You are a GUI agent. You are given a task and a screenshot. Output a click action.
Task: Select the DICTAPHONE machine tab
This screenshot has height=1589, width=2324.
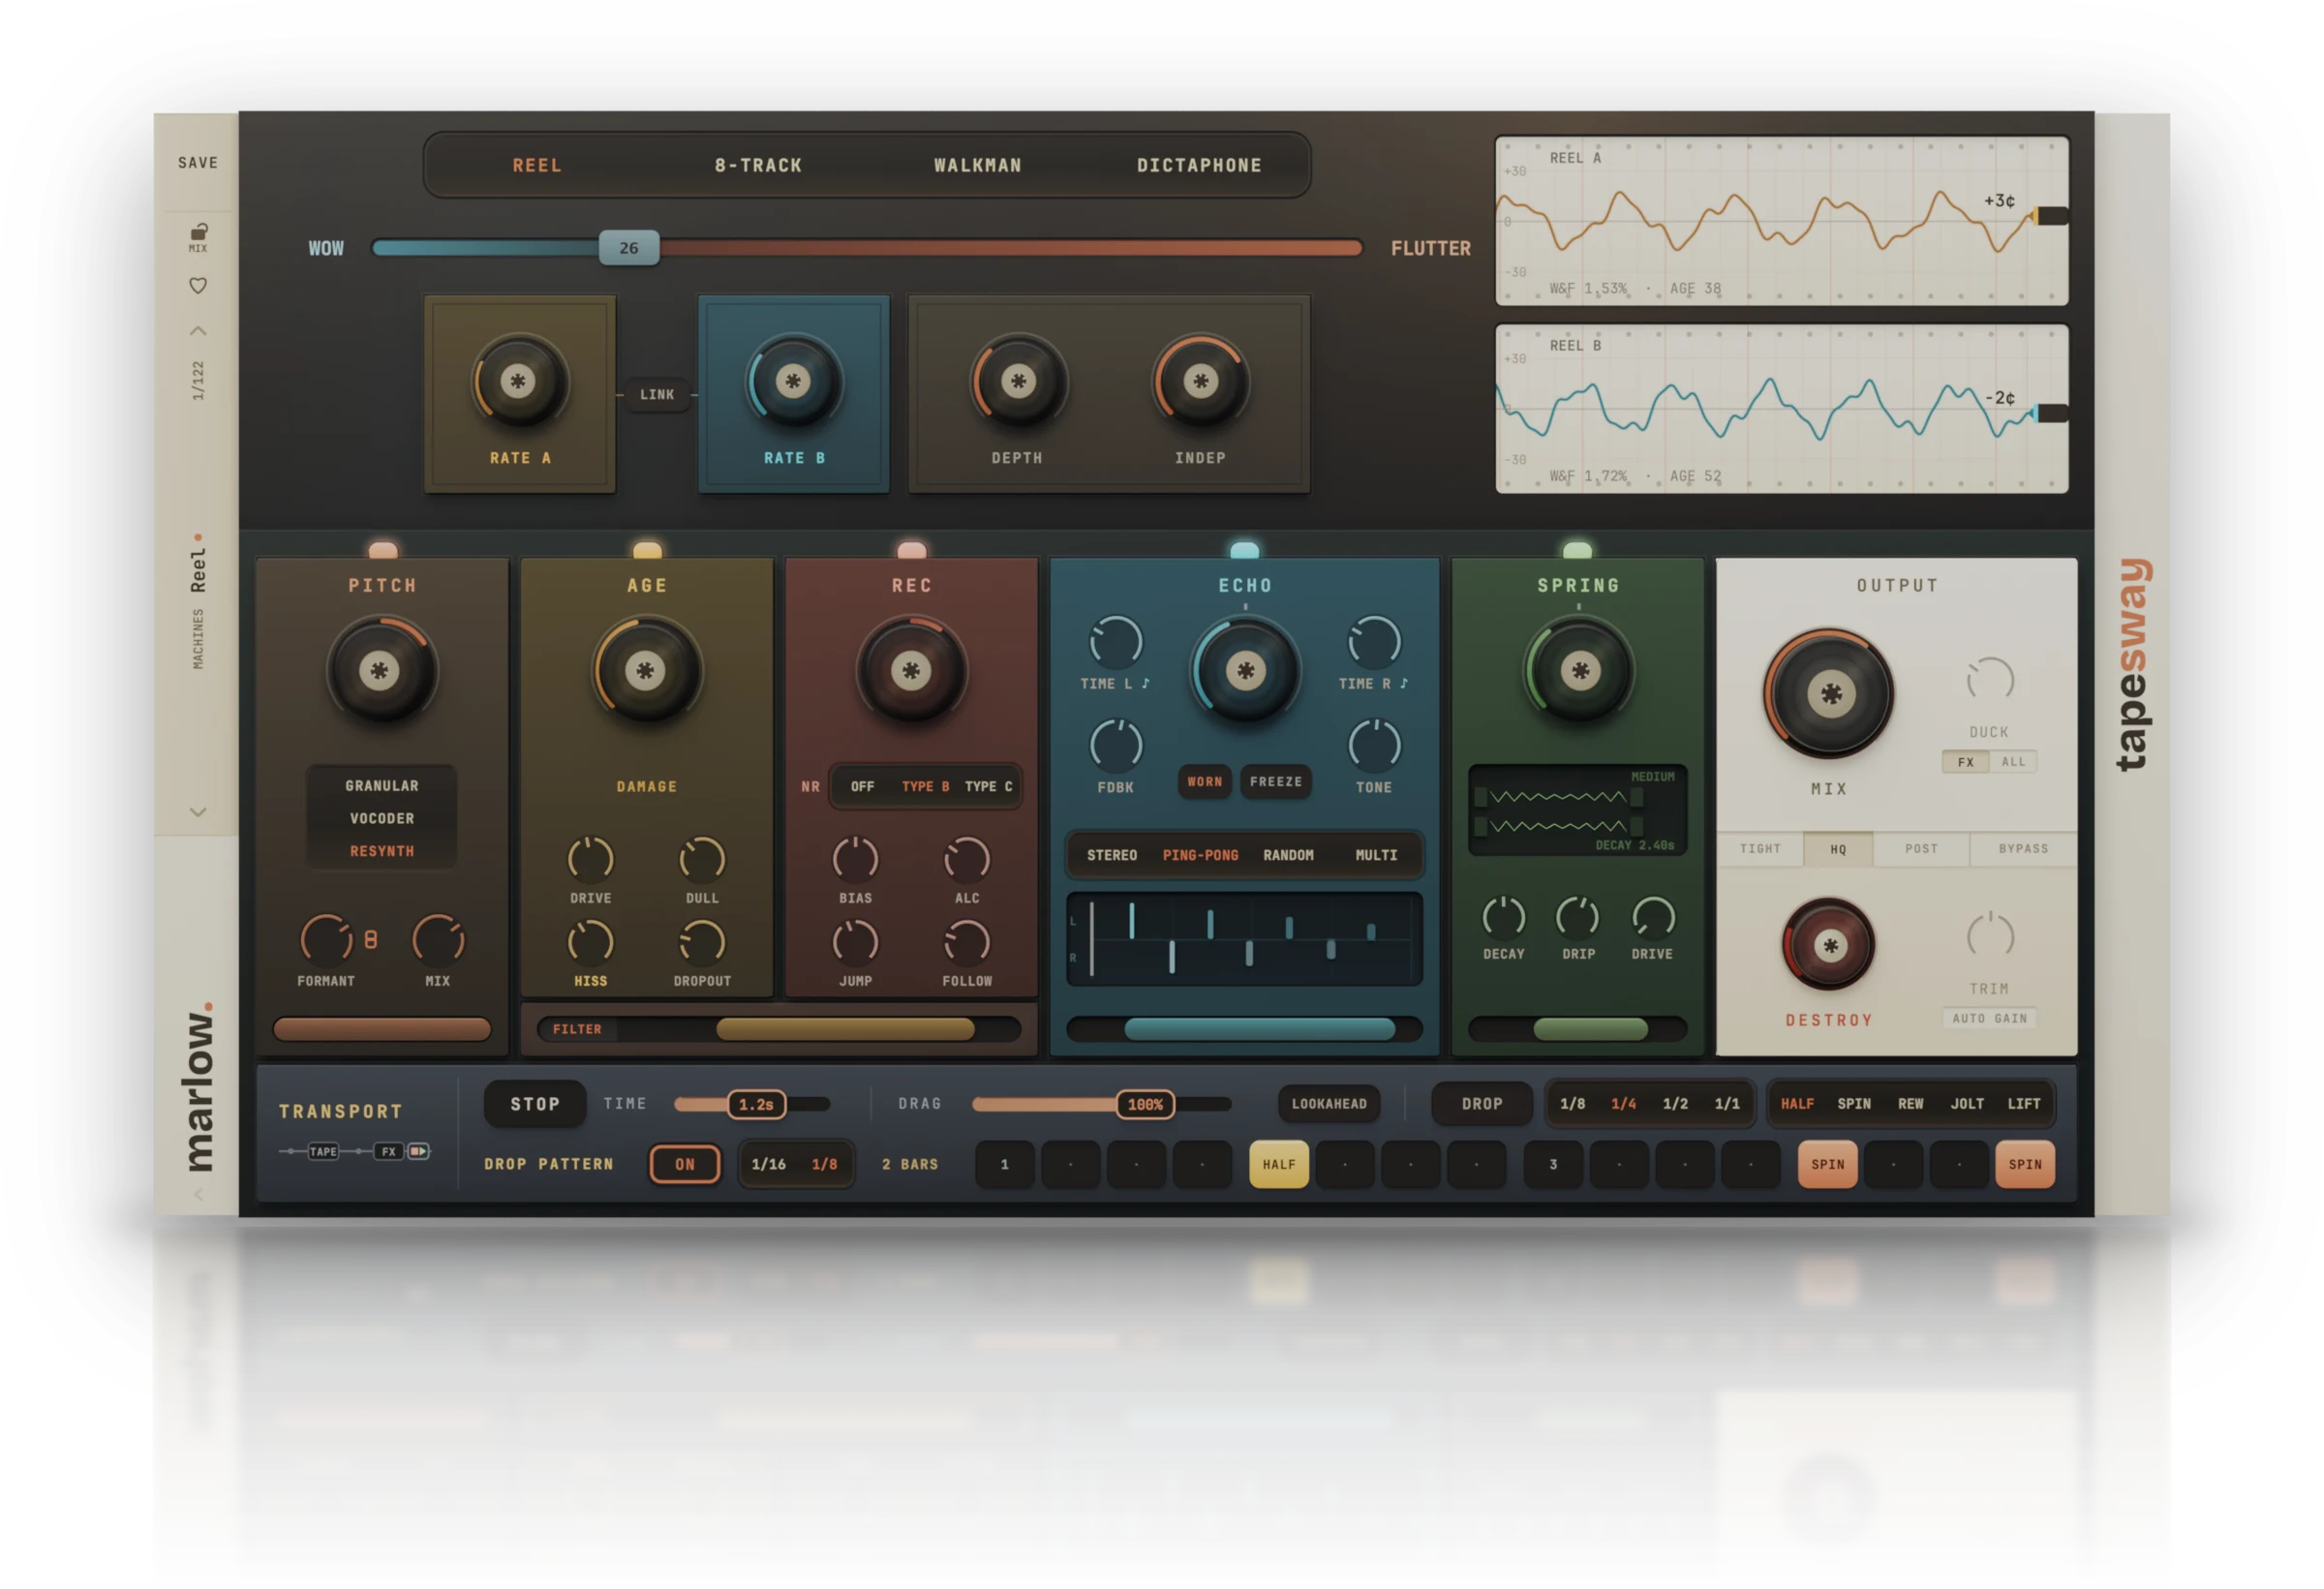pos(1199,165)
